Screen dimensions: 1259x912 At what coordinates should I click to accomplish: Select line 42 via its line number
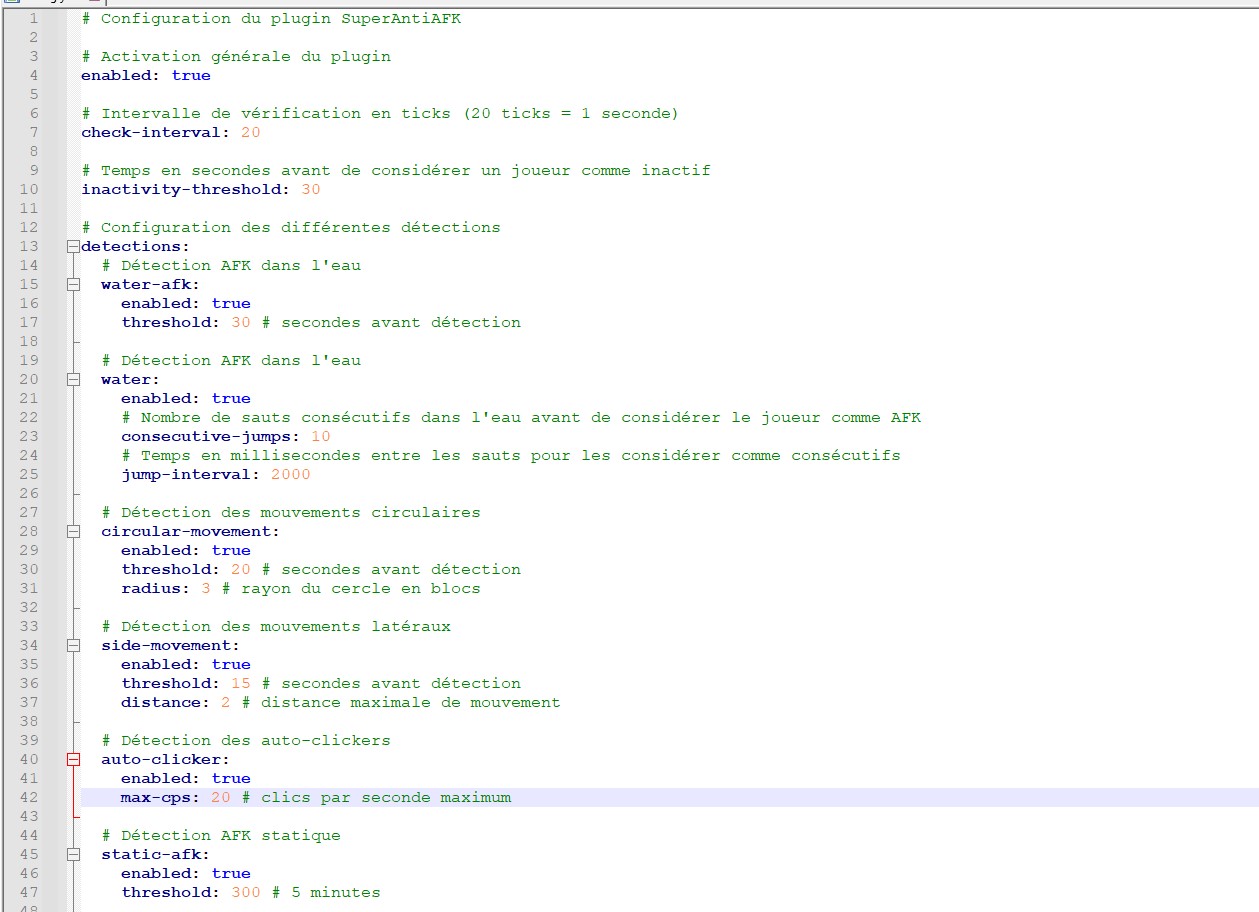(x=29, y=797)
